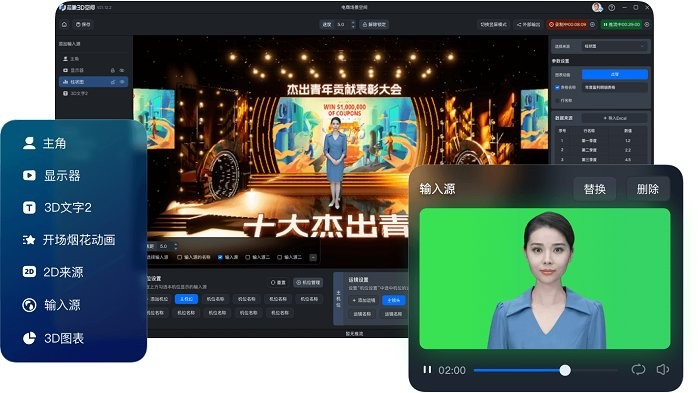Image resolution: width=700 pixels, height=393 pixels.
Task: Toggle loop icon in the 输入源 player
Action: [x=638, y=369]
